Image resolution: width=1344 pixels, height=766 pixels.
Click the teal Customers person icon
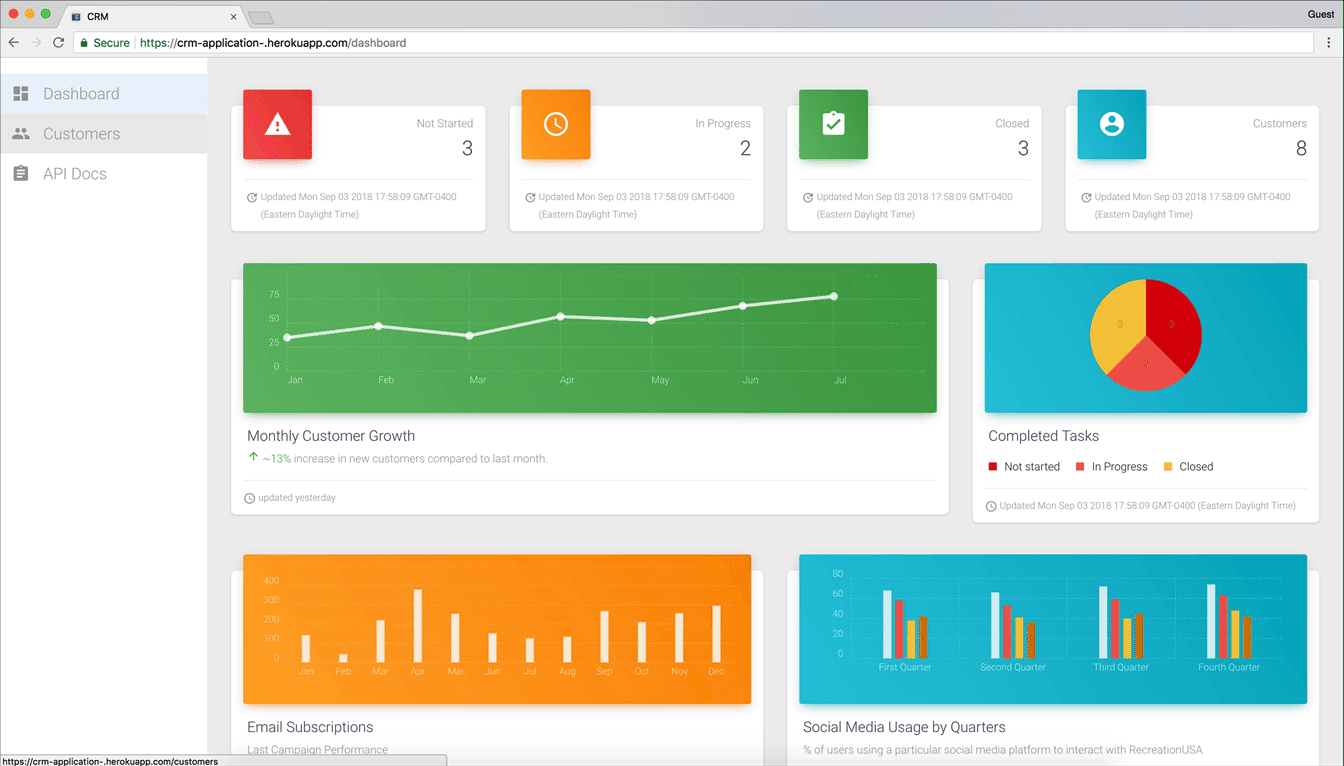(1111, 124)
